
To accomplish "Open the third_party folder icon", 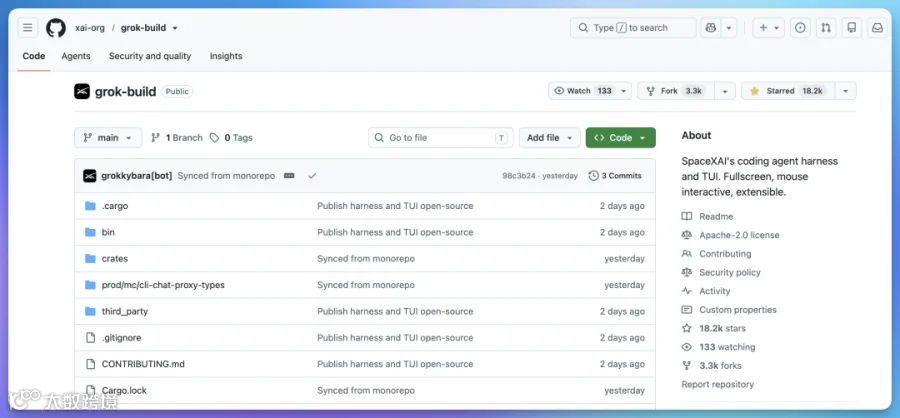I will pos(90,311).
